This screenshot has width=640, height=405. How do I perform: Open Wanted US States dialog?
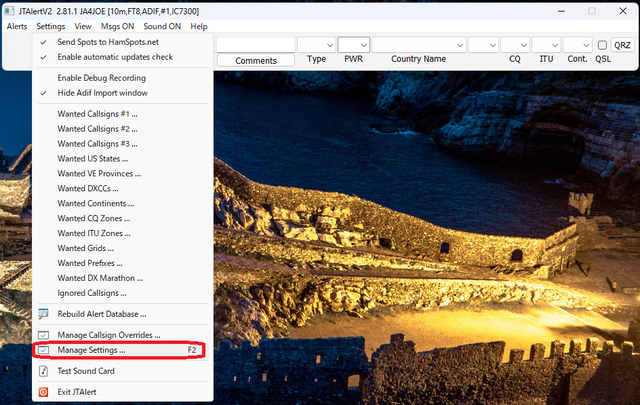tap(122, 159)
